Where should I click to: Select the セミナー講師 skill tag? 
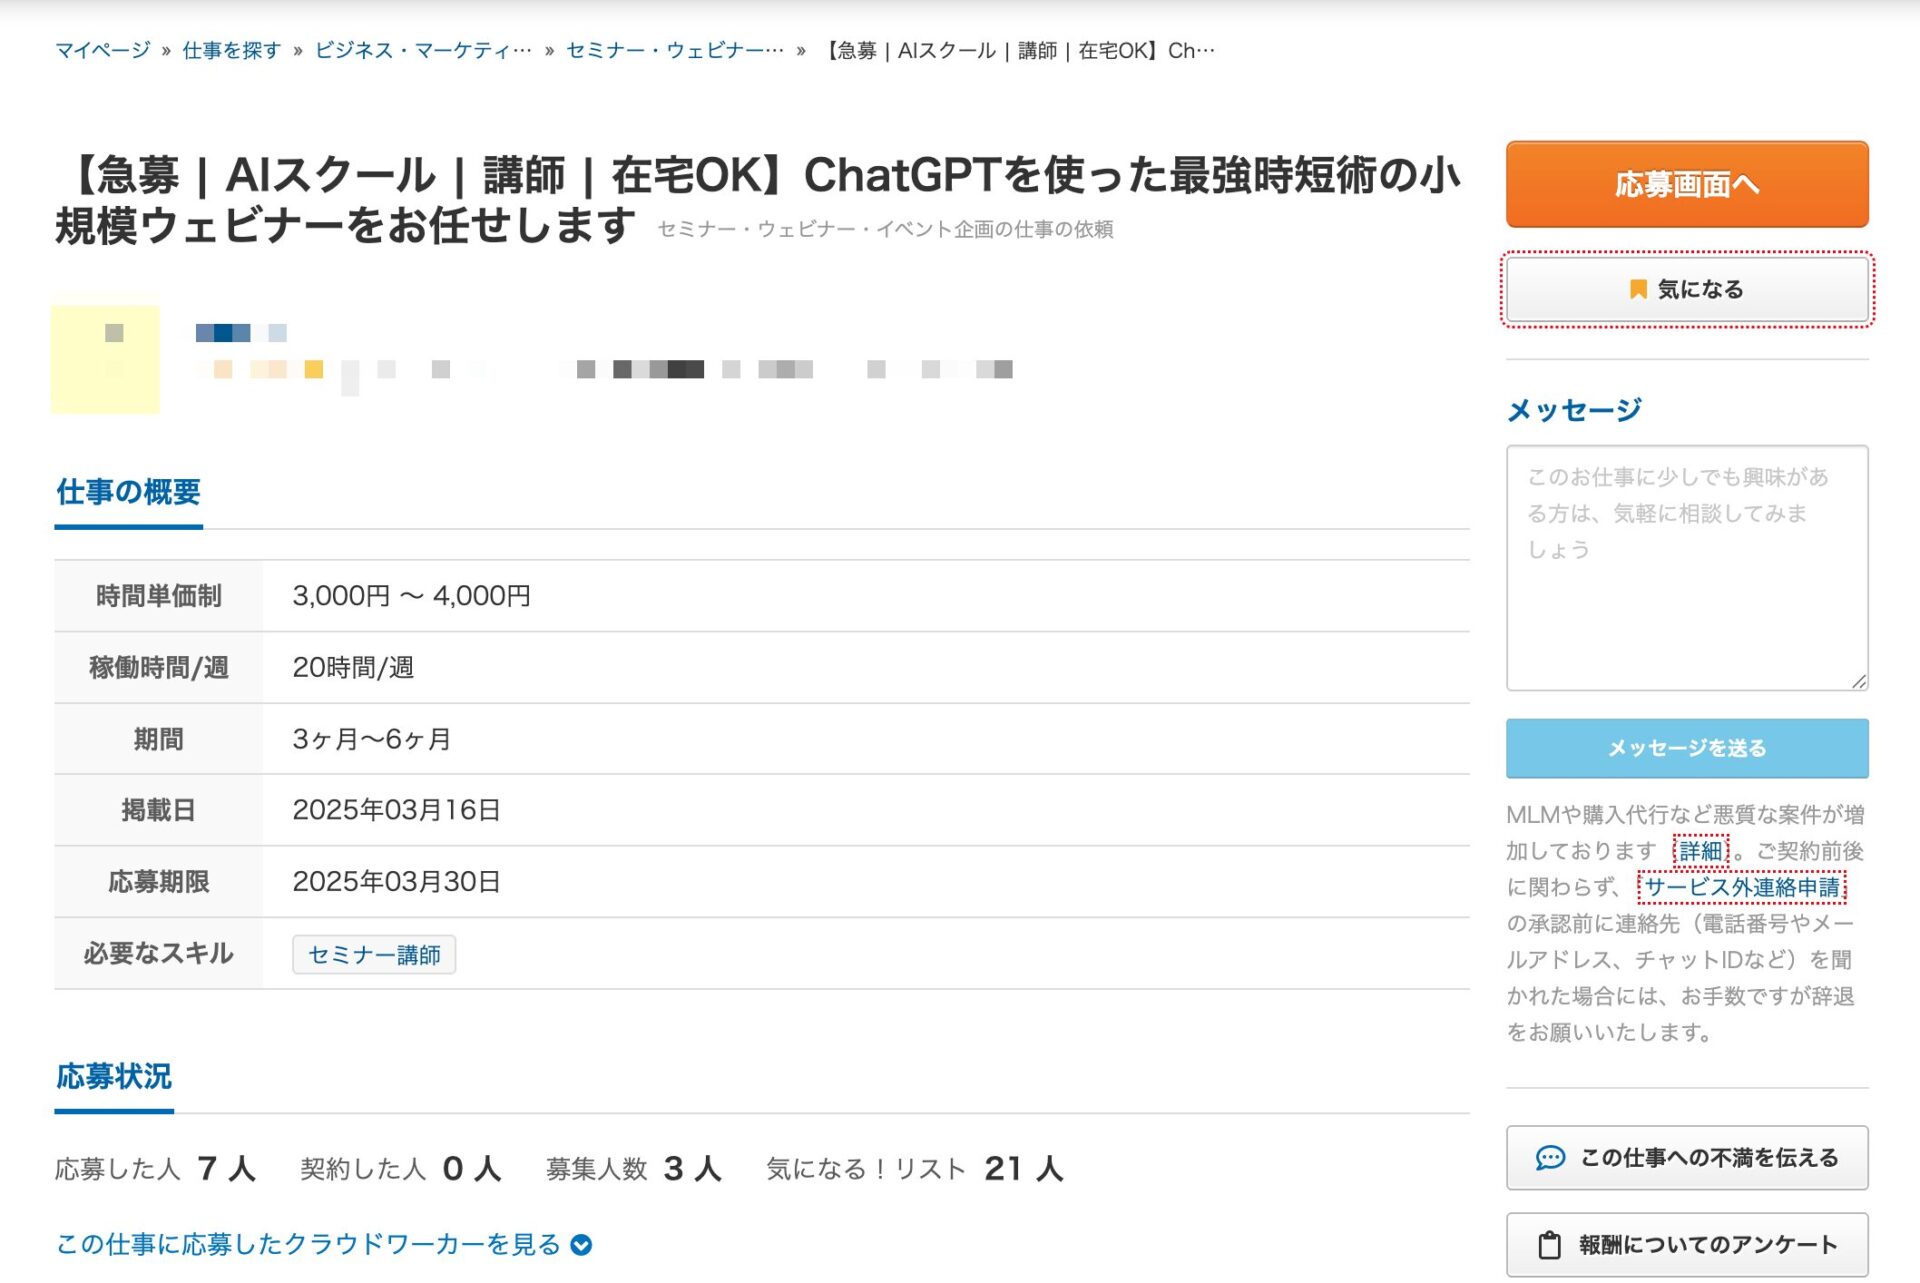[x=374, y=955]
